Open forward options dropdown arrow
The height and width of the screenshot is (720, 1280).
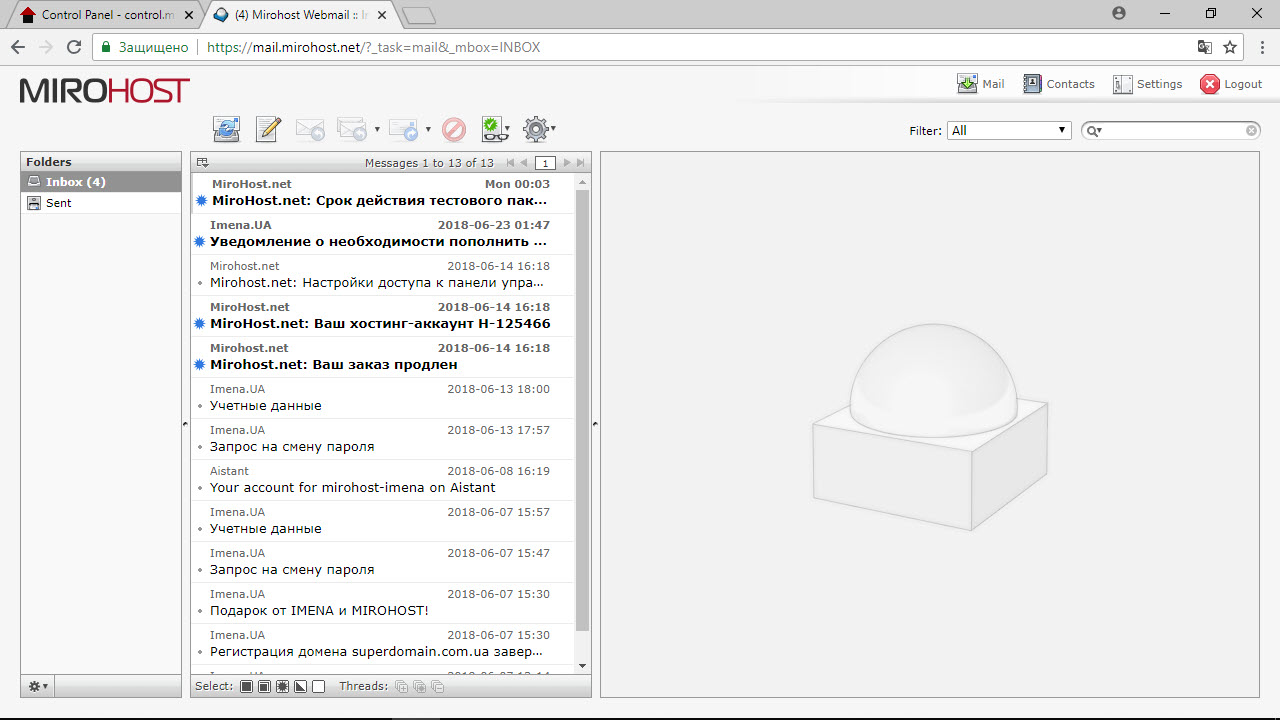(428, 129)
